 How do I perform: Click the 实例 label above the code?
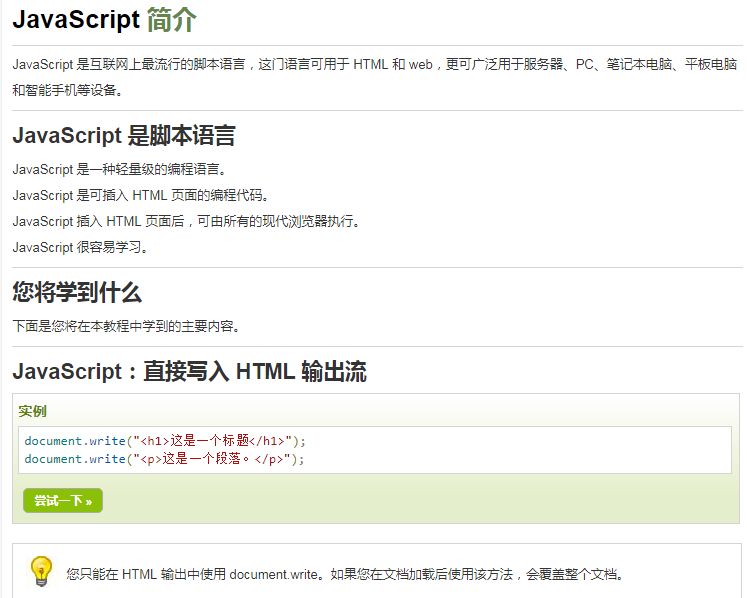(x=33, y=411)
